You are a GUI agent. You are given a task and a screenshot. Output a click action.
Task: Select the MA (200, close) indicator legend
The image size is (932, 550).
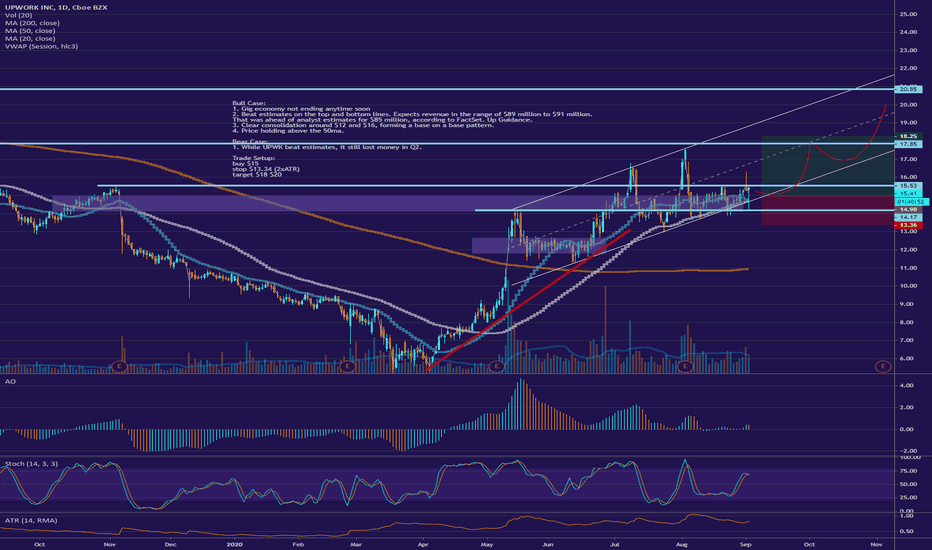tap(32, 23)
